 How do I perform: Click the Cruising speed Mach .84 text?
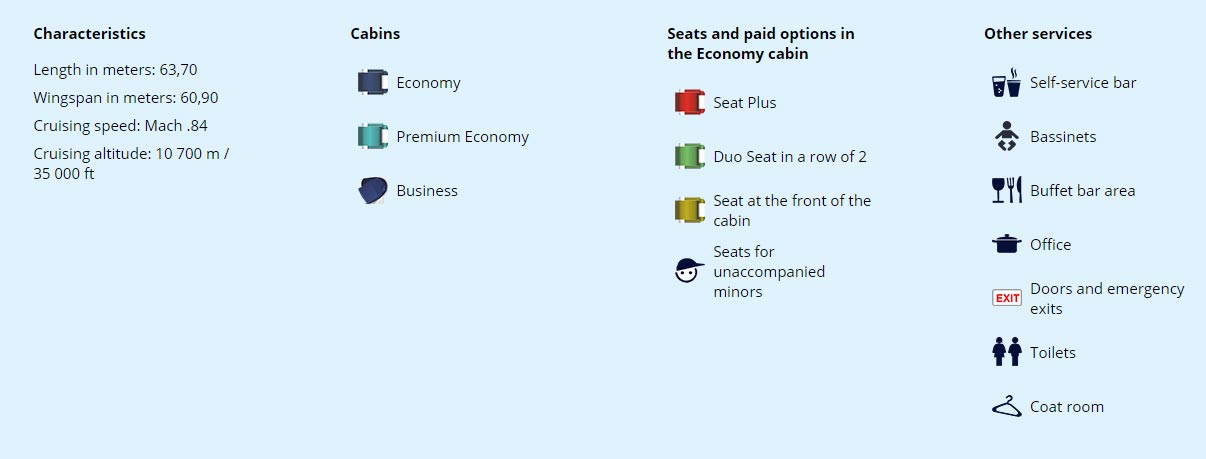coord(121,126)
